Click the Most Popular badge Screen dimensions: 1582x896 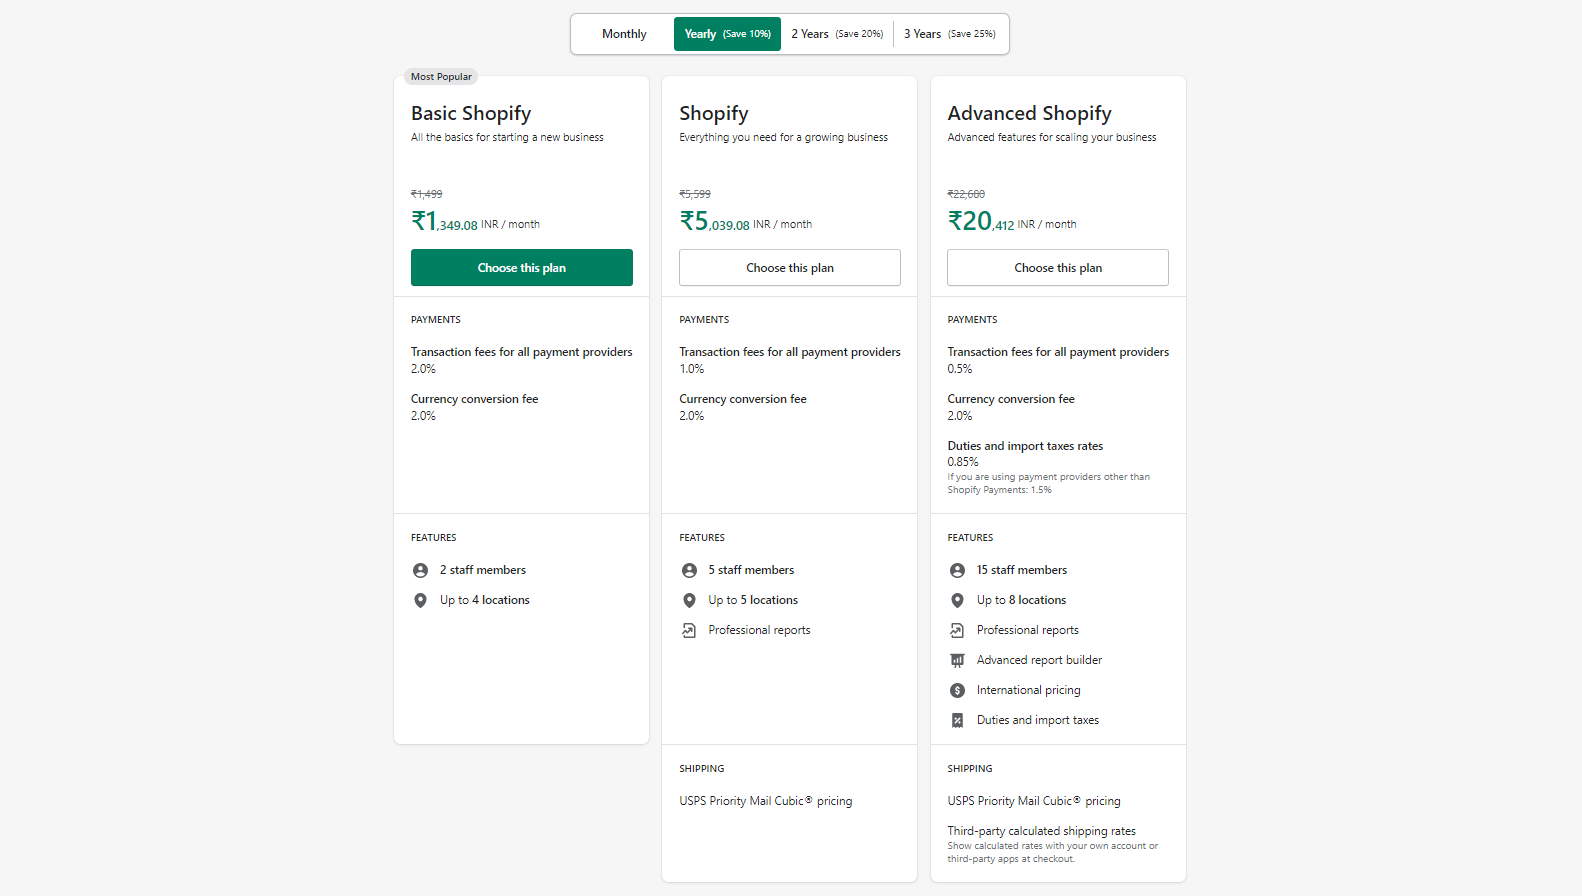click(x=441, y=77)
